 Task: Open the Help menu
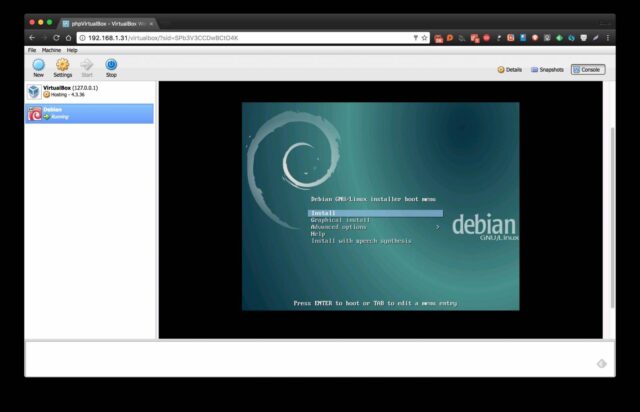tap(72, 50)
